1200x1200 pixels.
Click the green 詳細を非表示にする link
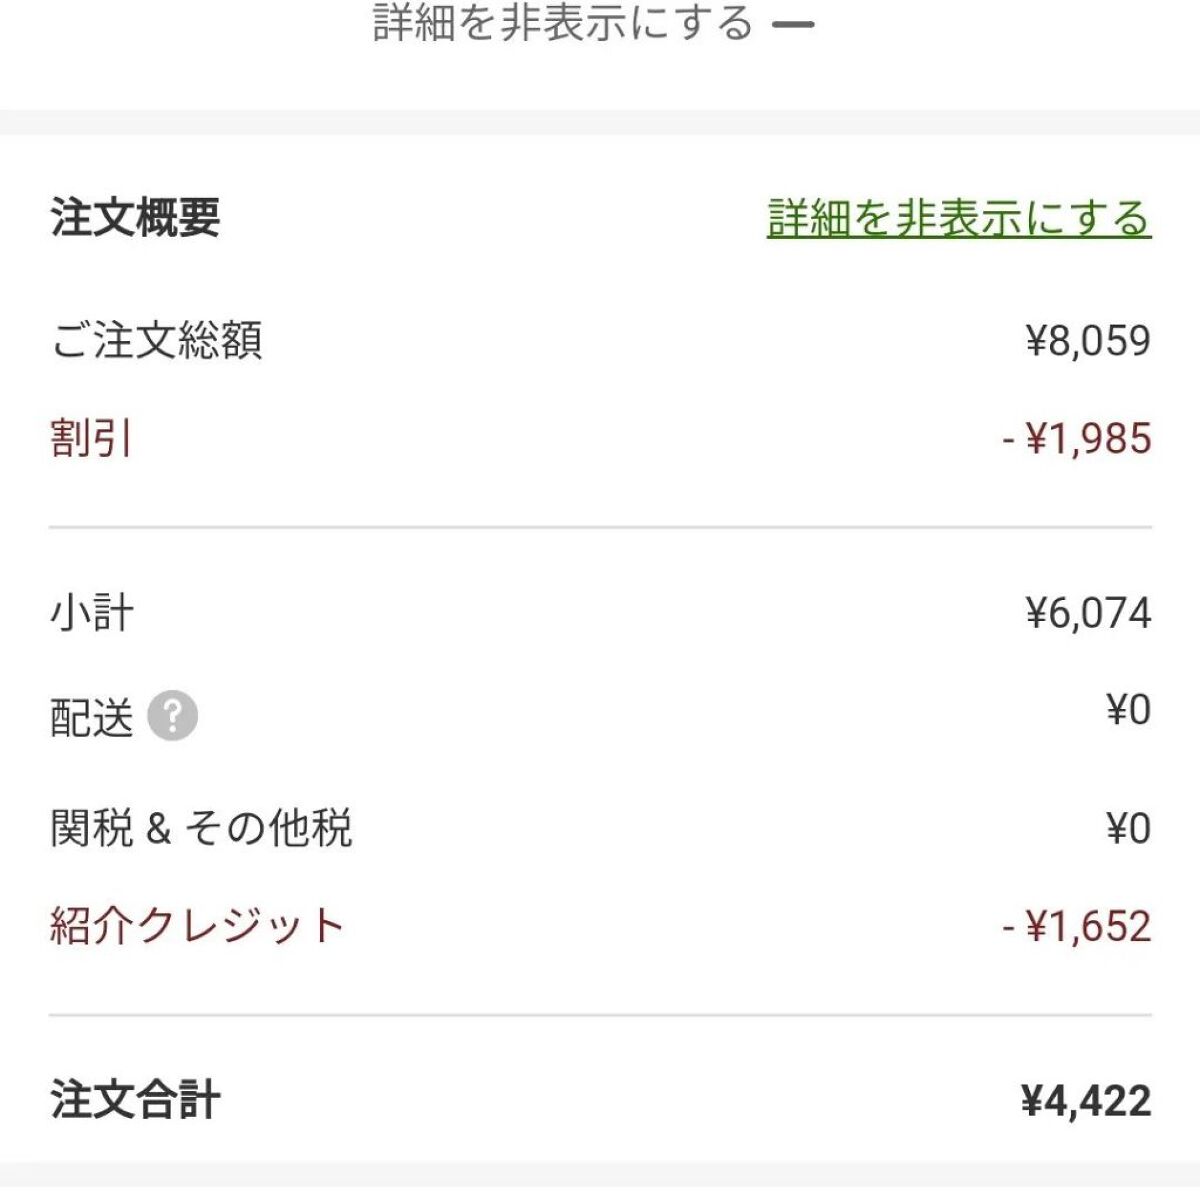[x=959, y=218]
